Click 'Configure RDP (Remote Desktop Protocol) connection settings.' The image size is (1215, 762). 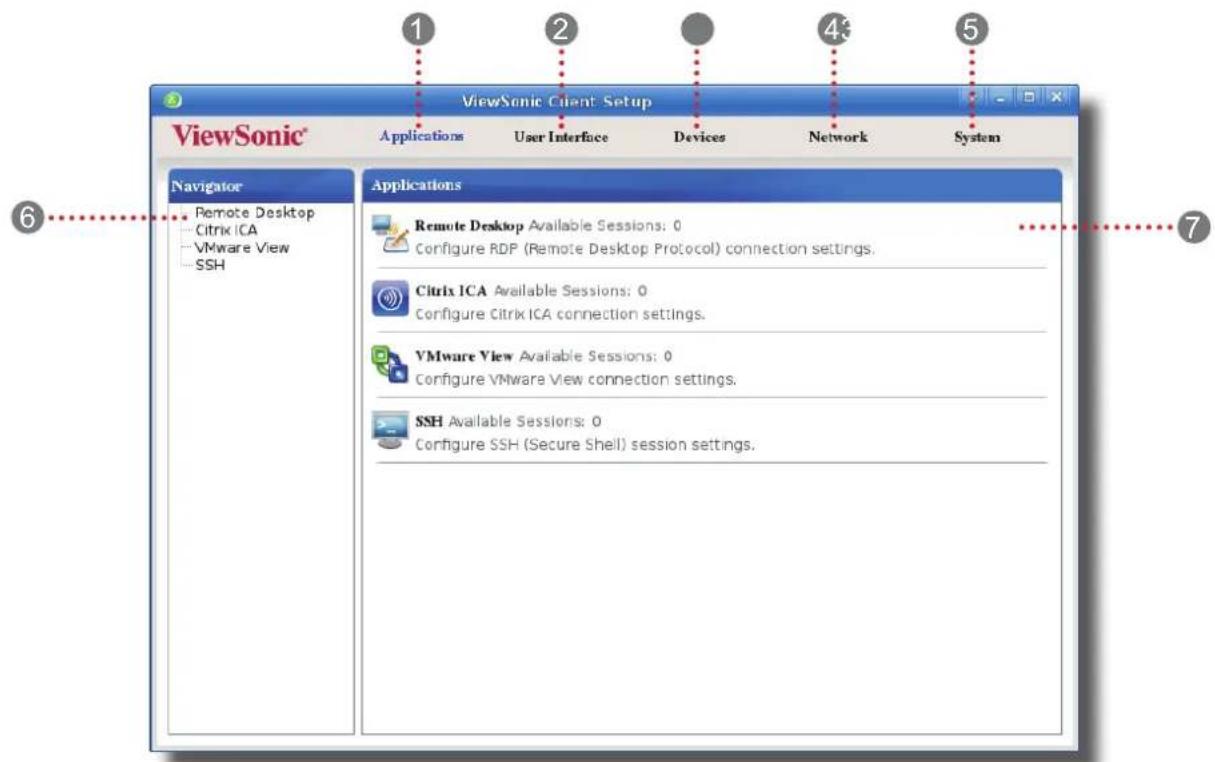coord(645,248)
